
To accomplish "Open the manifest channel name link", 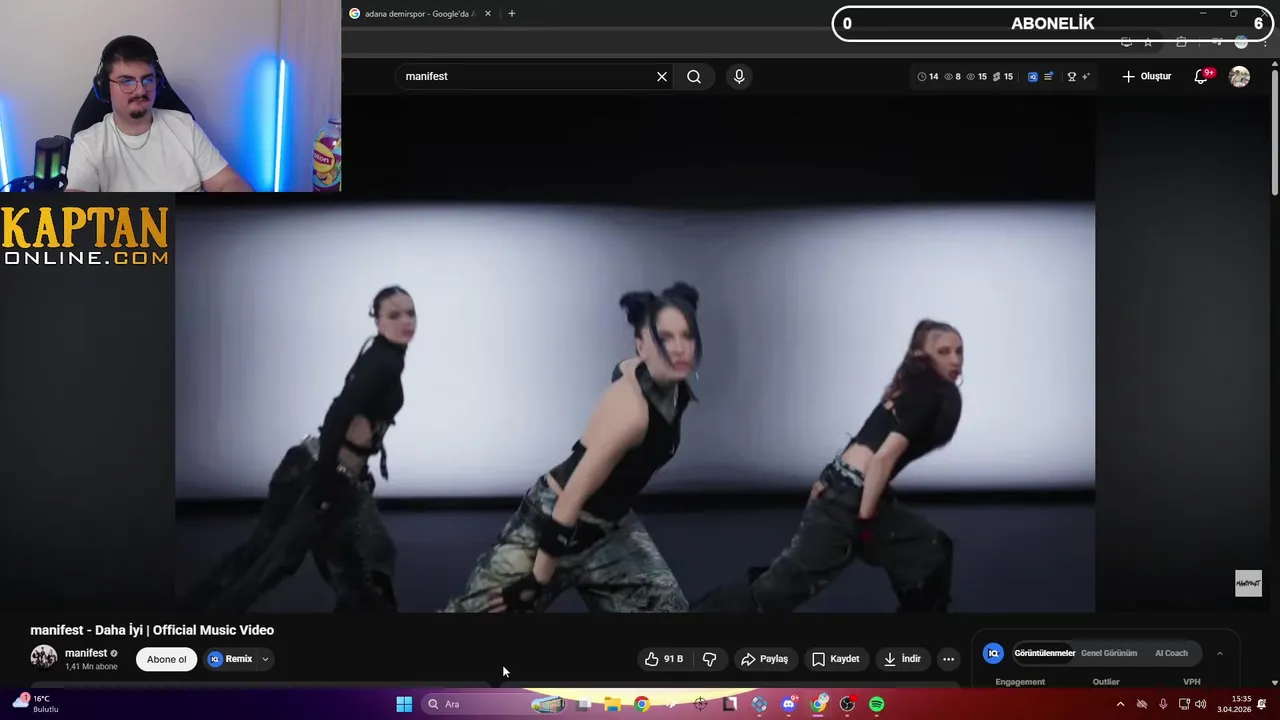I will [x=86, y=653].
